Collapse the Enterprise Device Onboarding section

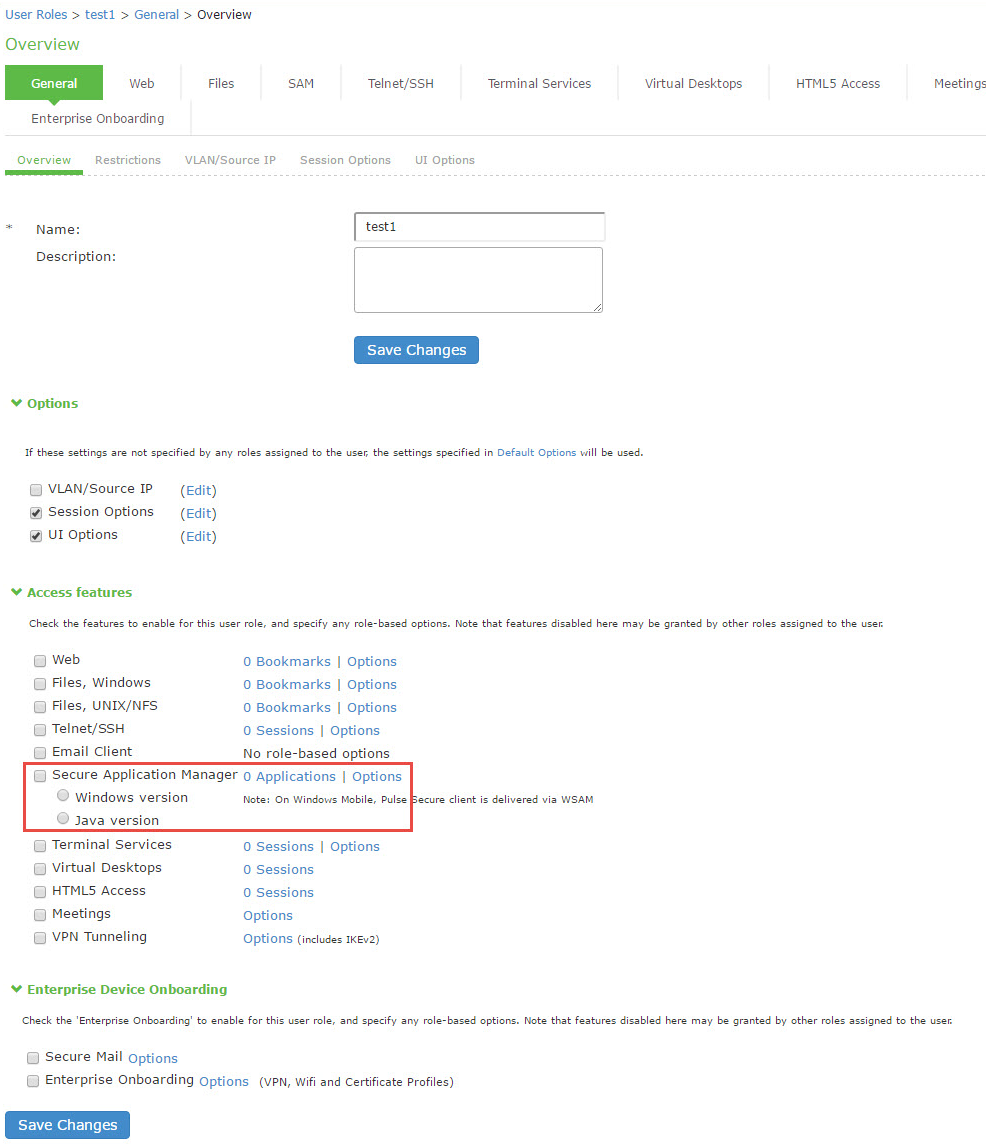16,988
